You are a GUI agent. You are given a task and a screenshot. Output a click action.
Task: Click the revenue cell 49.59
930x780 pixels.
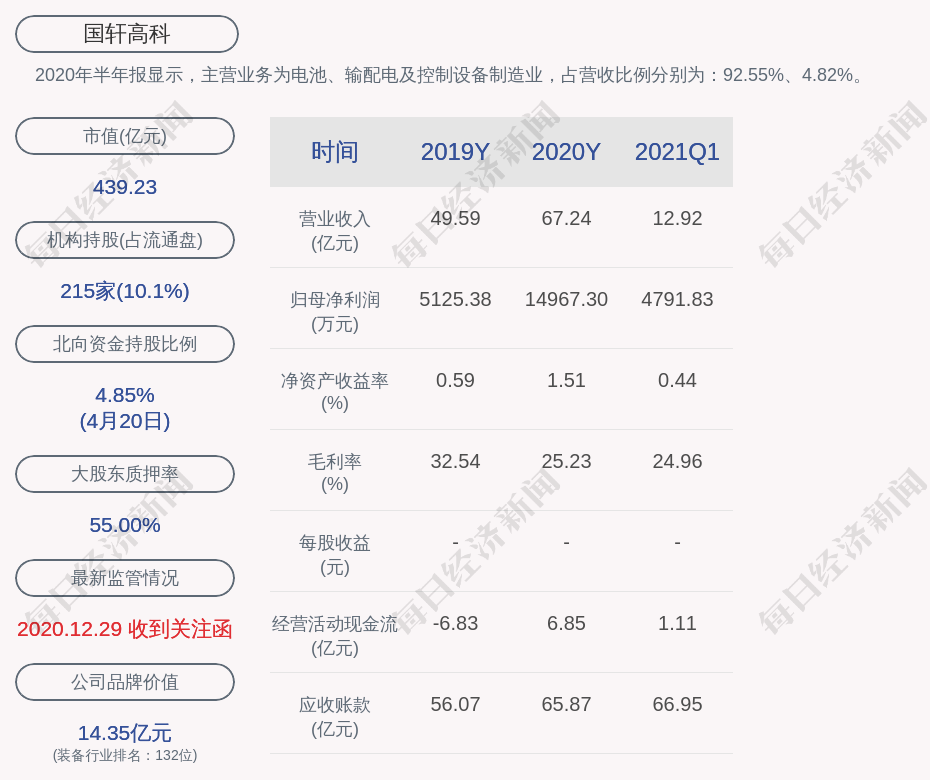tap(455, 218)
